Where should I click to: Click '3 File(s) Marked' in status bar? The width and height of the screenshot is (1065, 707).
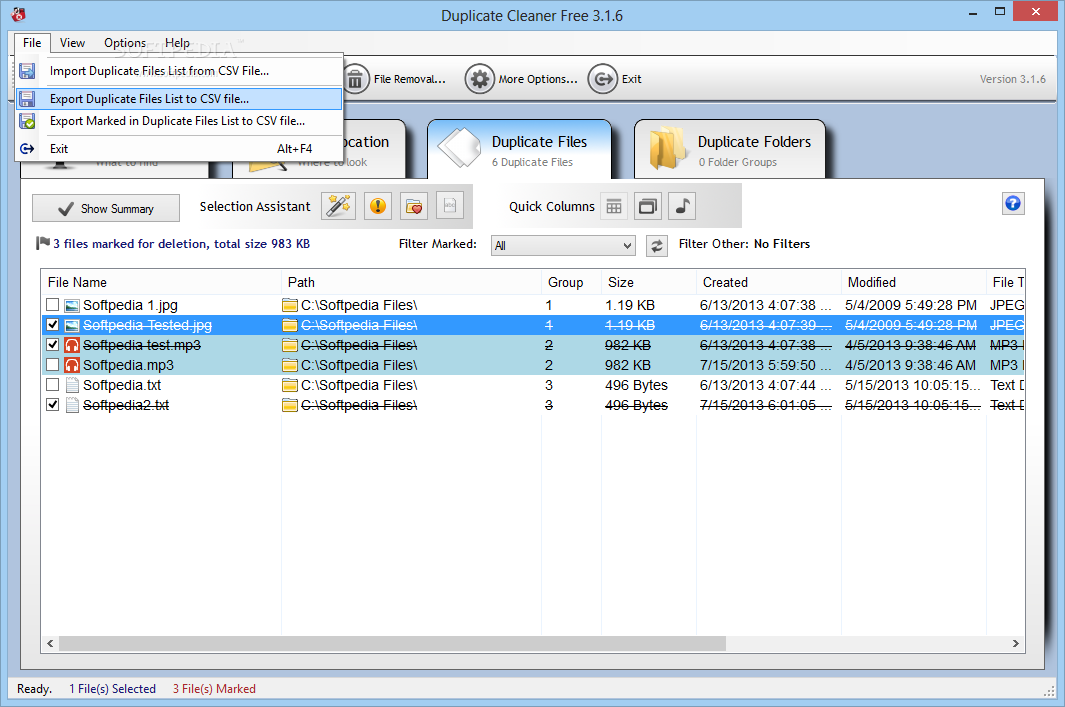[214, 689]
